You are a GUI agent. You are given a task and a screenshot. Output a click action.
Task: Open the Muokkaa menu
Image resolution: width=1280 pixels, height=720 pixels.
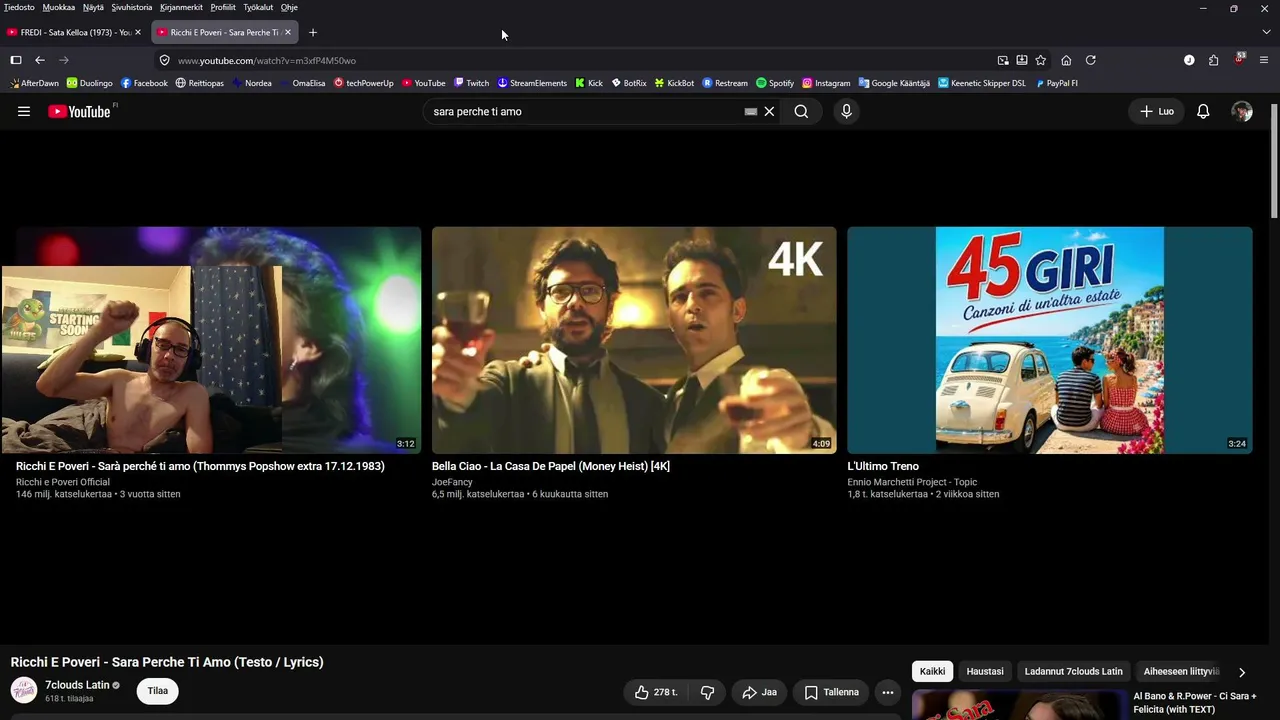click(x=59, y=7)
